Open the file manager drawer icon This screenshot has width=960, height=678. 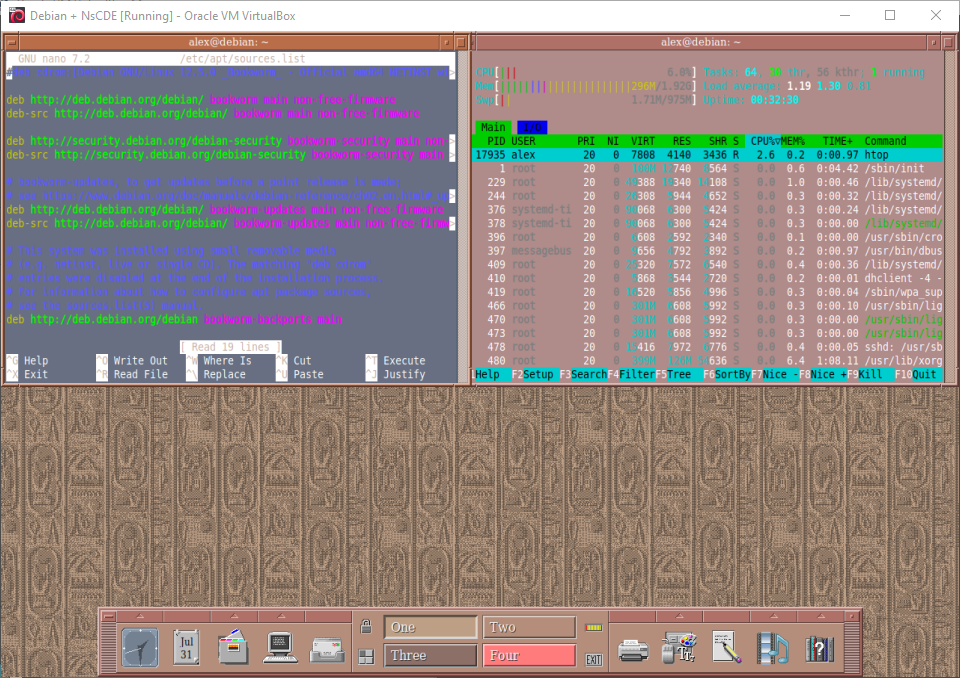click(x=233, y=648)
